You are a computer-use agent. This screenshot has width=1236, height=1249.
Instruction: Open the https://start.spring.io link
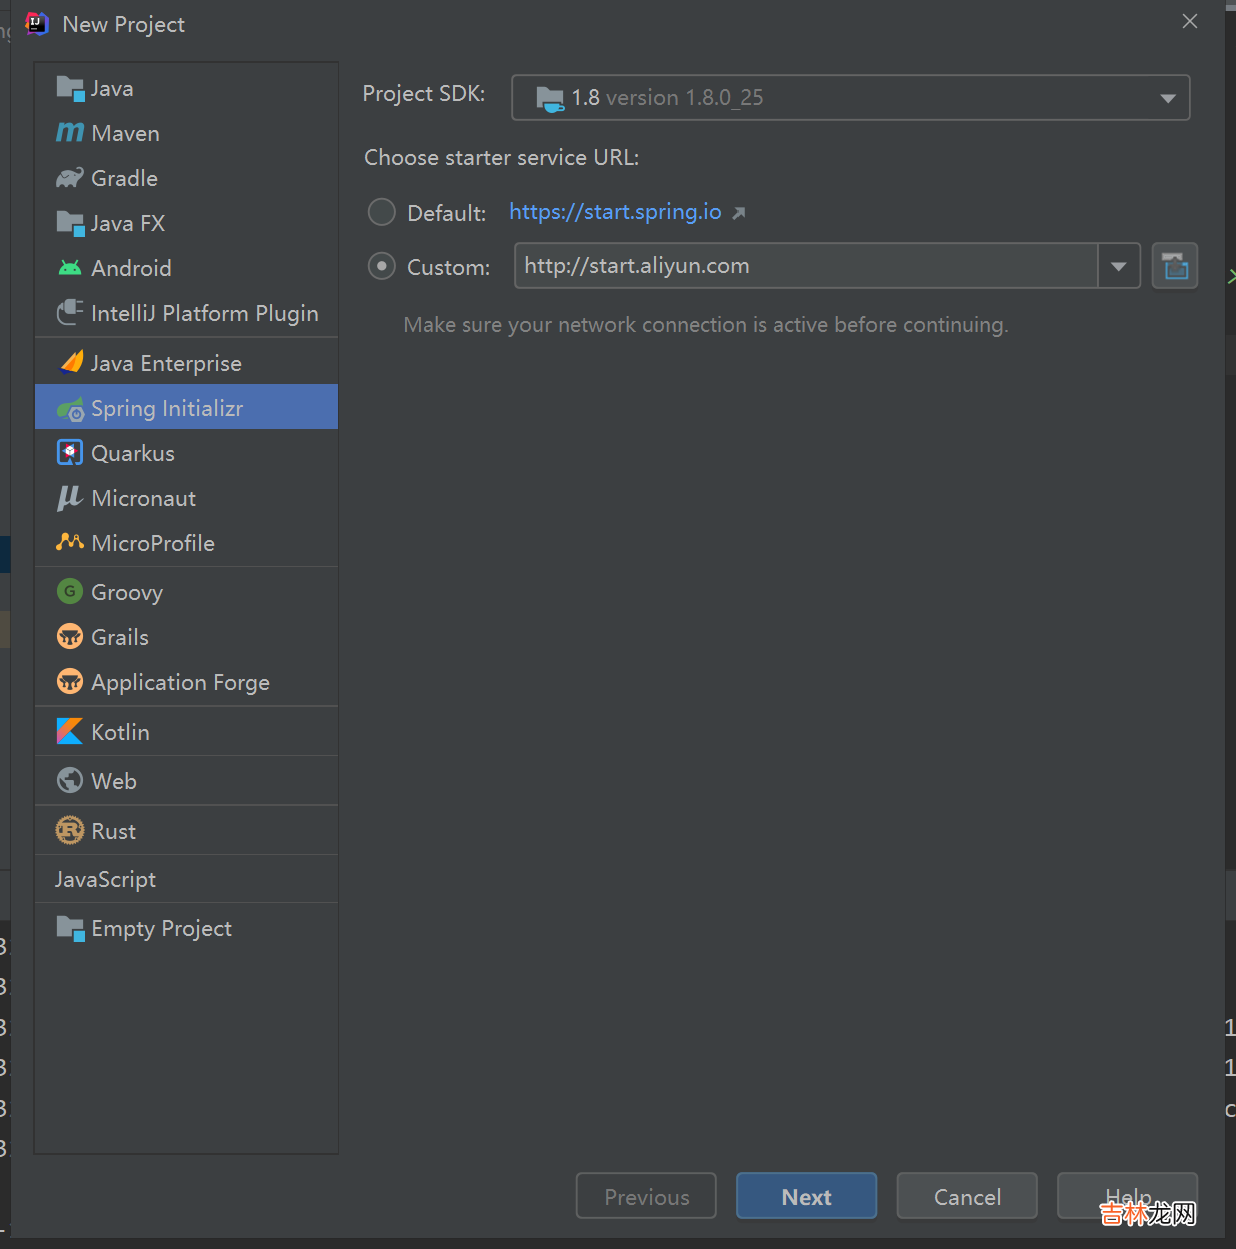615,212
